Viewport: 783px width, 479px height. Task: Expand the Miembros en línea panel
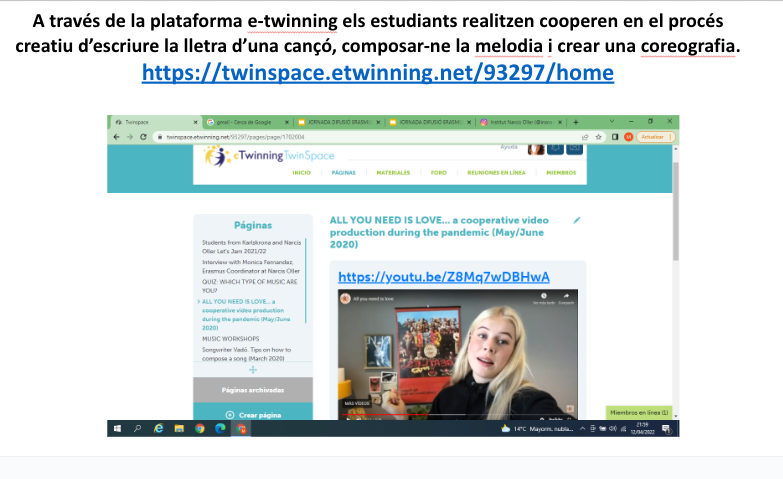click(640, 412)
